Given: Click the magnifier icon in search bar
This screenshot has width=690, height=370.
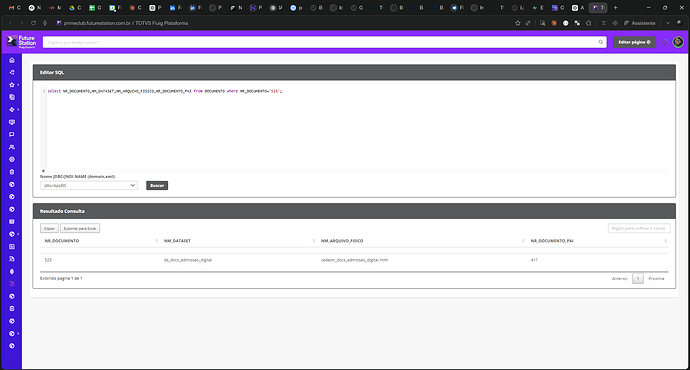Looking at the screenshot, I should click(x=601, y=42).
